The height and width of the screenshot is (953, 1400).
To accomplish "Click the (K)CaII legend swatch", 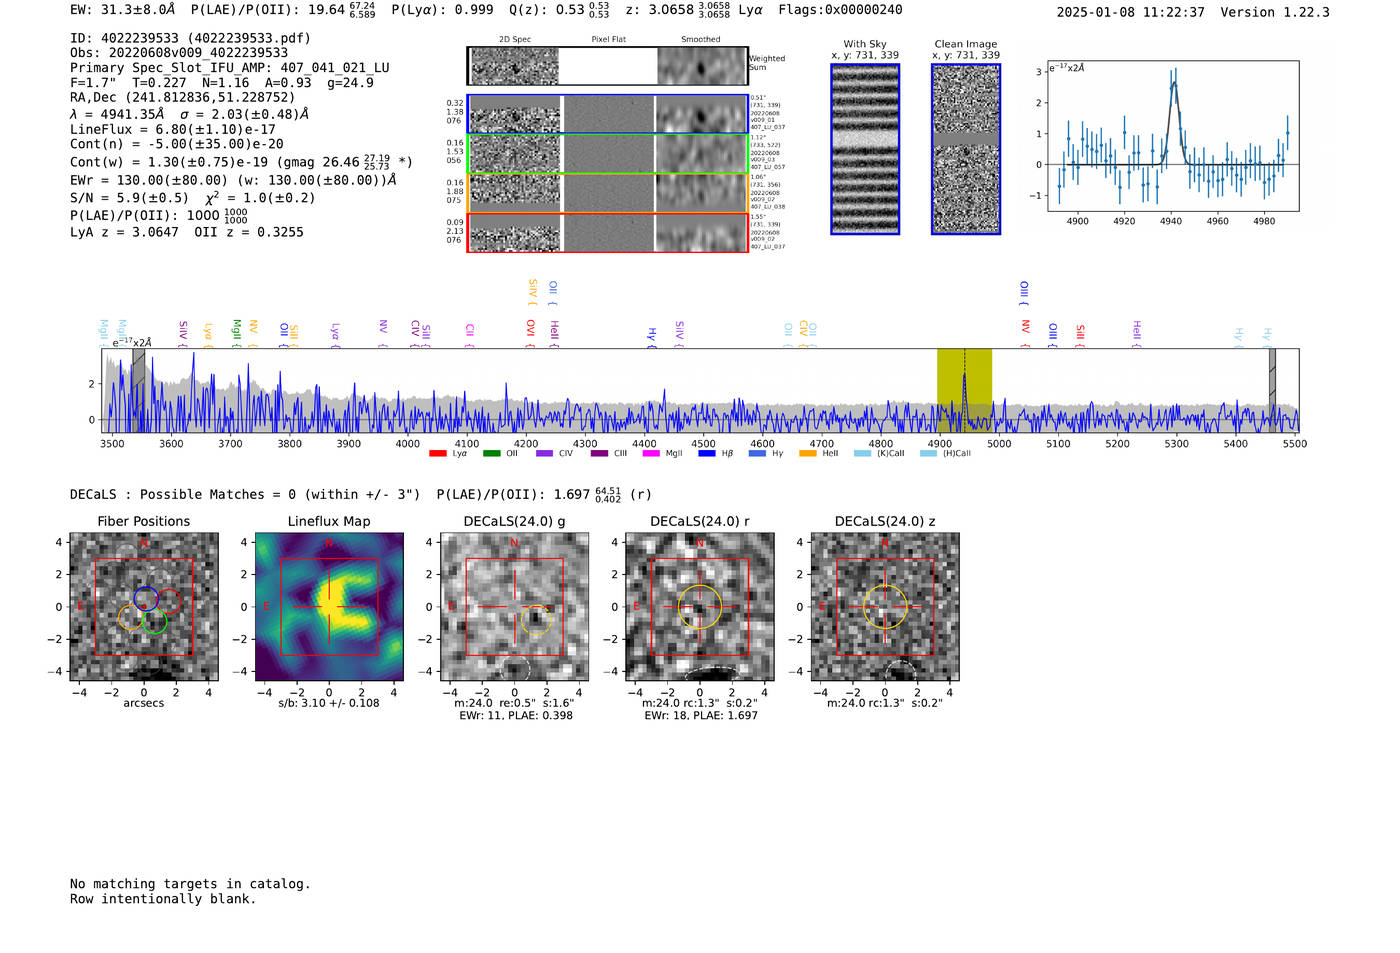I will [x=862, y=454].
